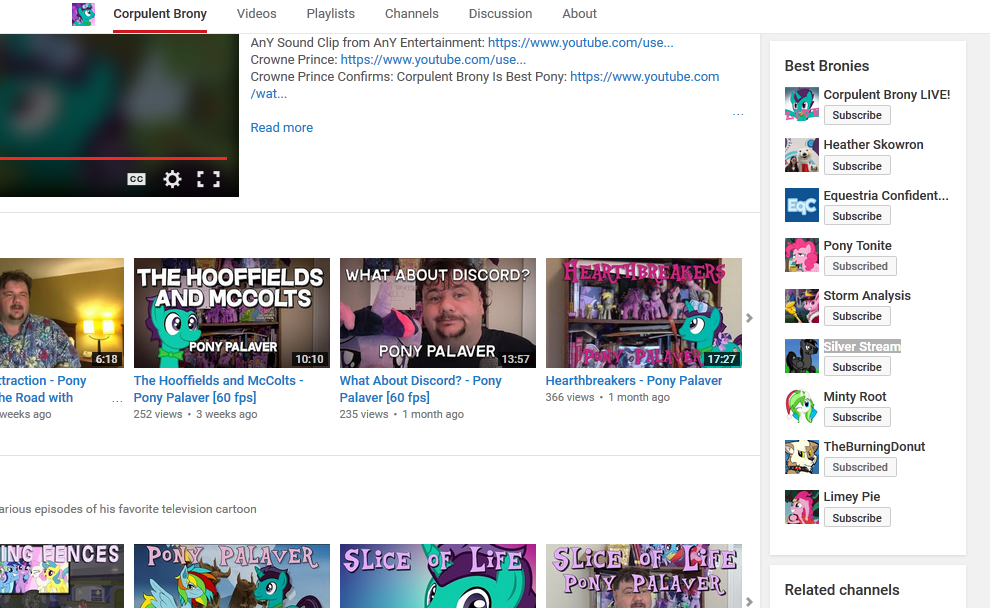
Task: Open Limey Pie channel avatar
Action: 802,507
